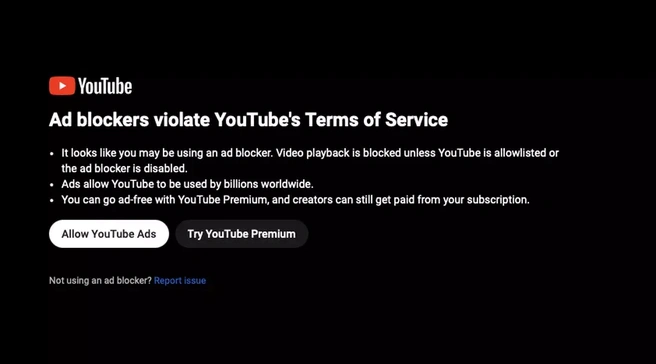Follow the Report issue link
The width and height of the screenshot is (656, 364).
[180, 281]
